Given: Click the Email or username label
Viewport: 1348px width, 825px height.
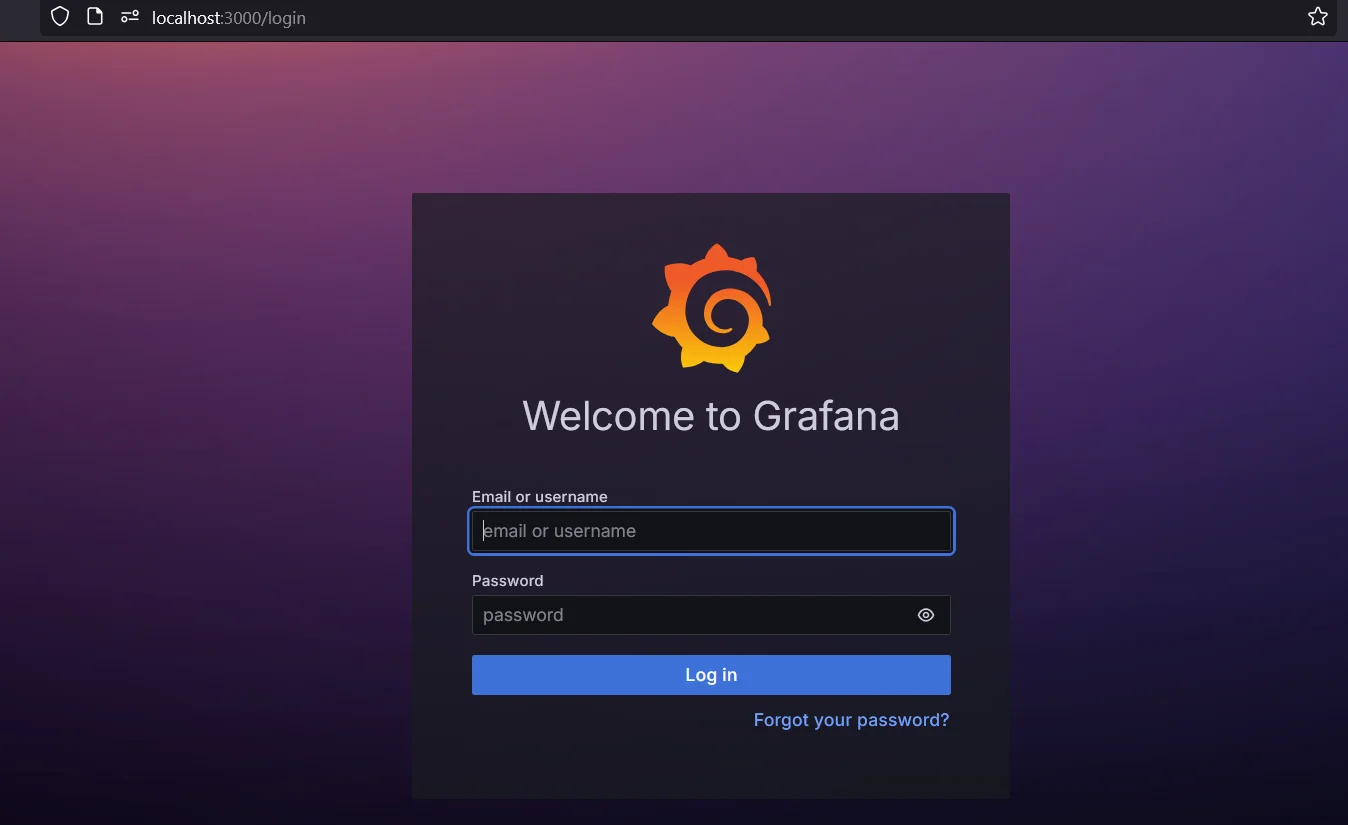Looking at the screenshot, I should pyautogui.click(x=540, y=497).
